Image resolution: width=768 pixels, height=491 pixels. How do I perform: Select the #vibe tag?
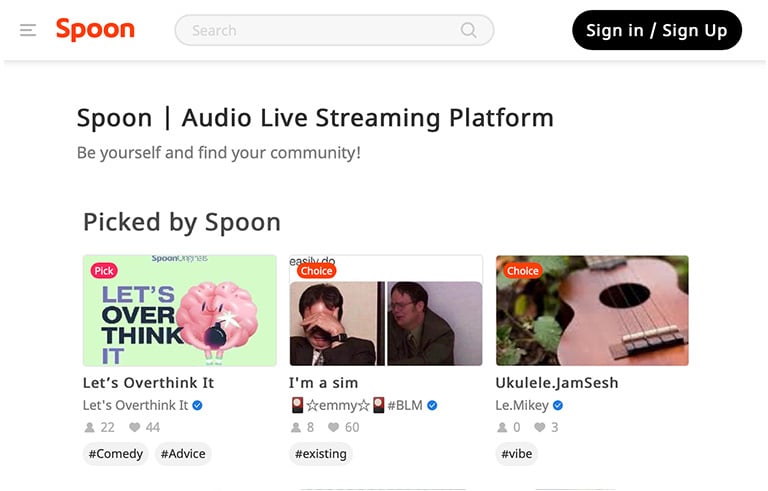[x=517, y=454]
